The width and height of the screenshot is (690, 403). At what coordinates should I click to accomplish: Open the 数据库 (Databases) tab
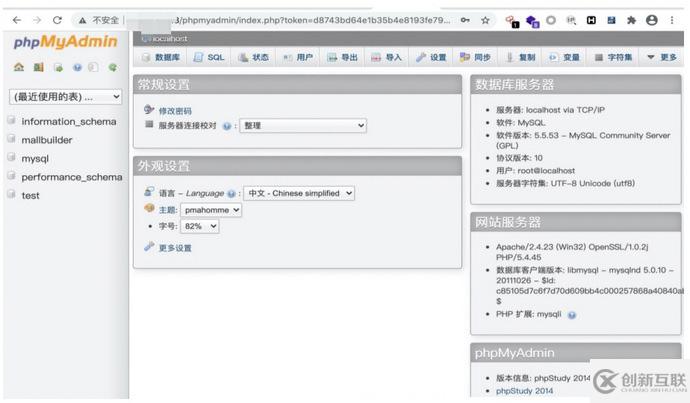pos(161,57)
